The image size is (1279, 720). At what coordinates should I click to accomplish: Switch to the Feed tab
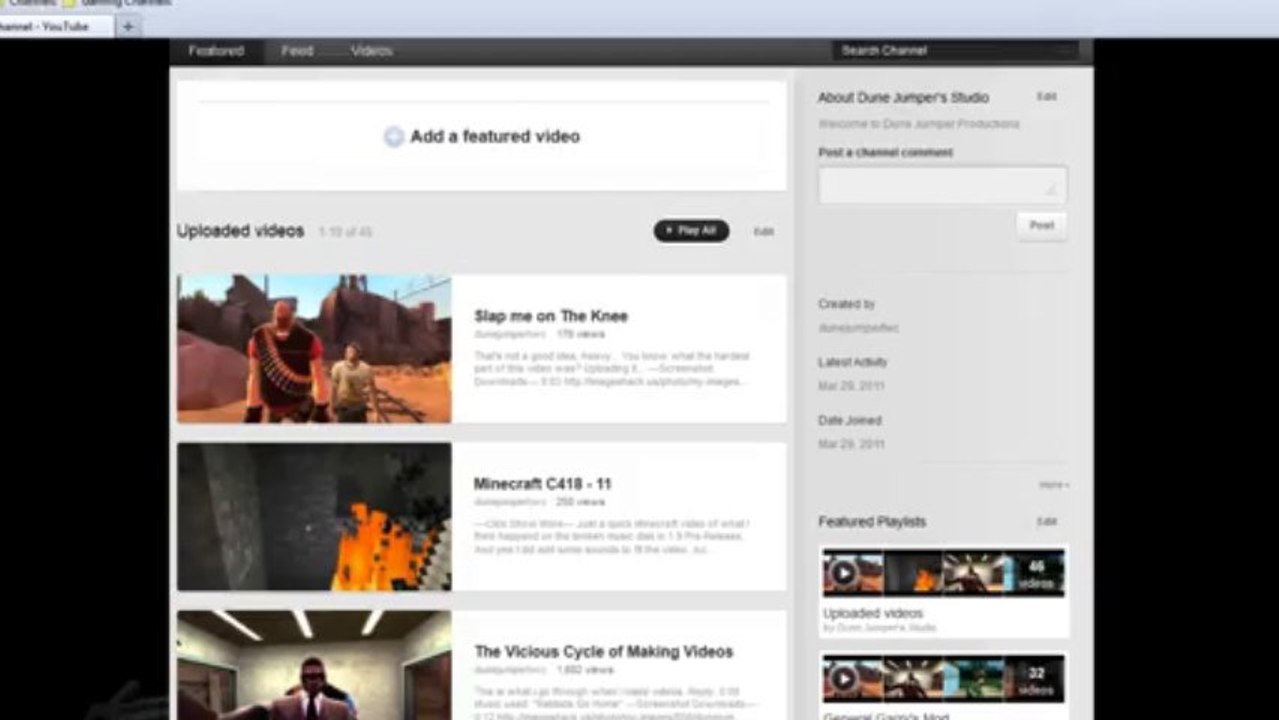point(297,51)
